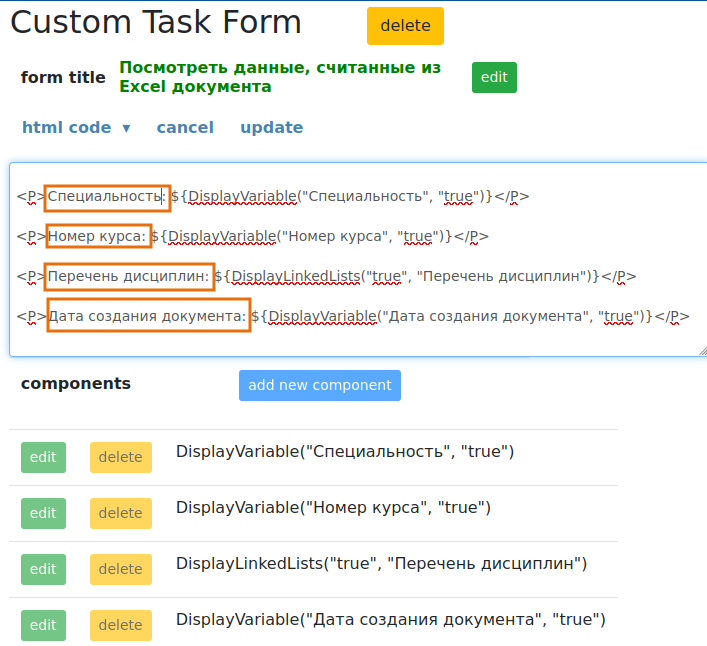Click ${DisplayLinkedLists in the code editor
The height and width of the screenshot is (646, 707).
pyautogui.click(x=287, y=276)
